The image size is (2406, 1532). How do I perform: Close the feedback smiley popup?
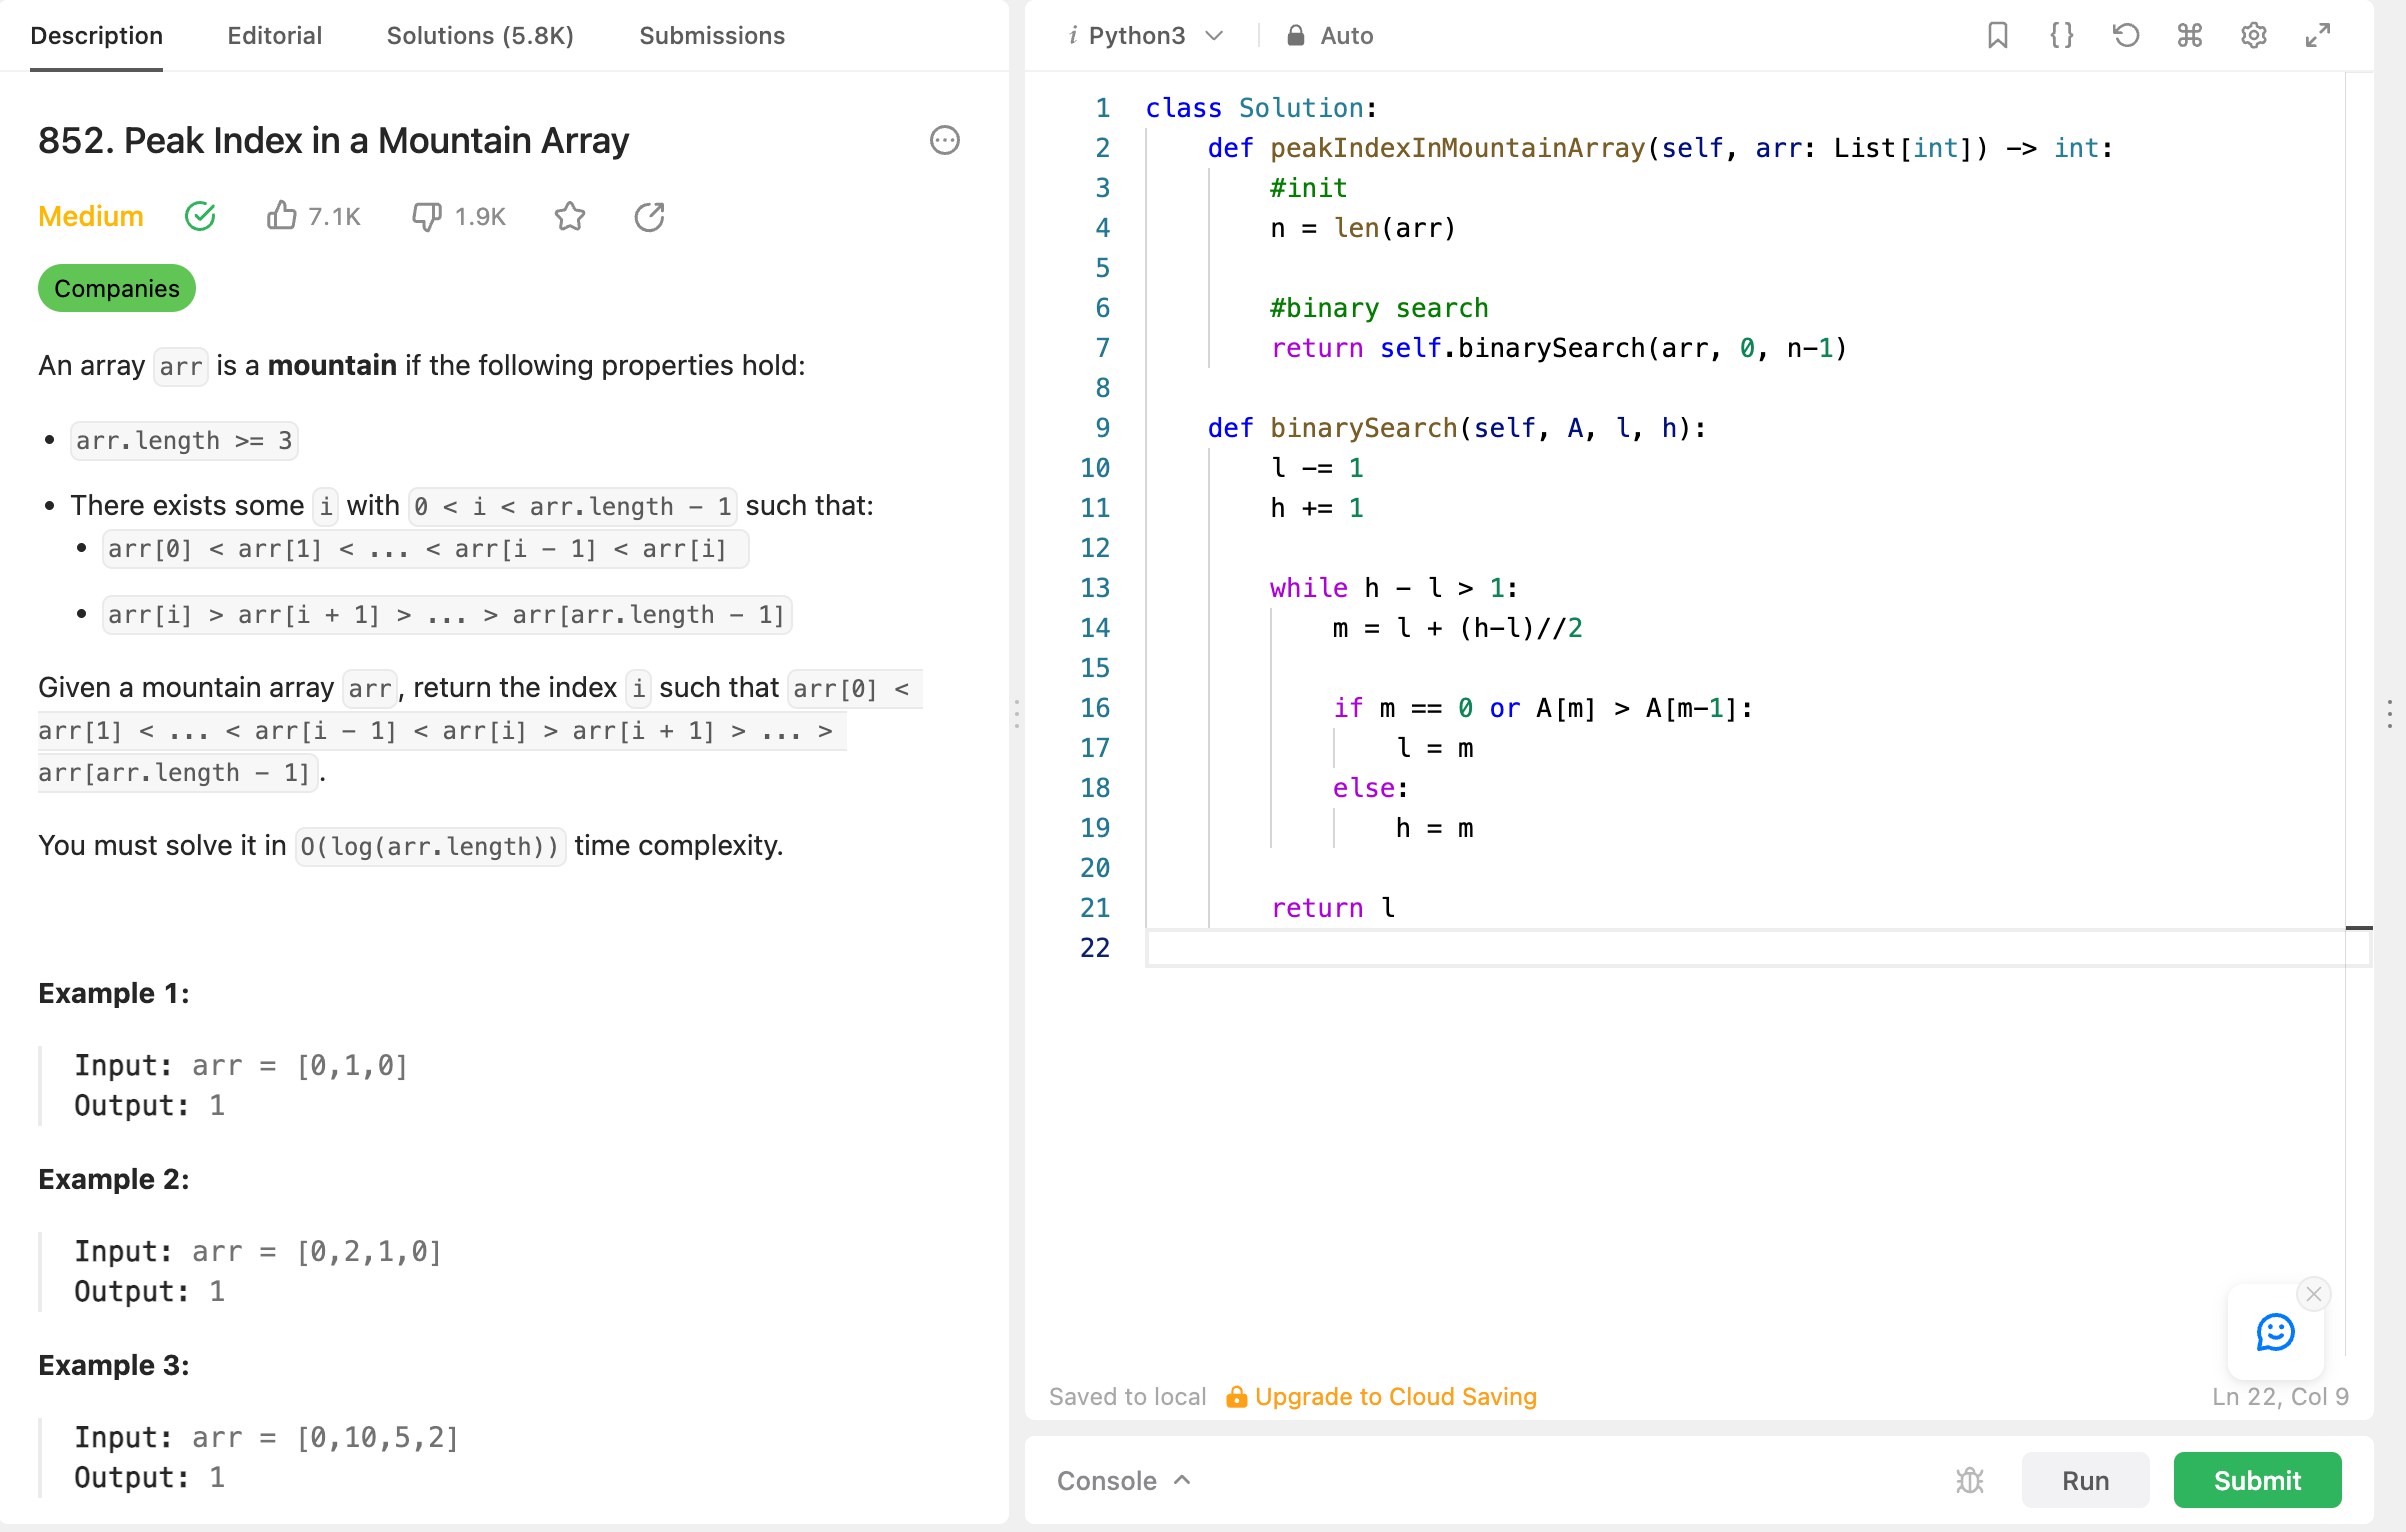[2313, 1294]
